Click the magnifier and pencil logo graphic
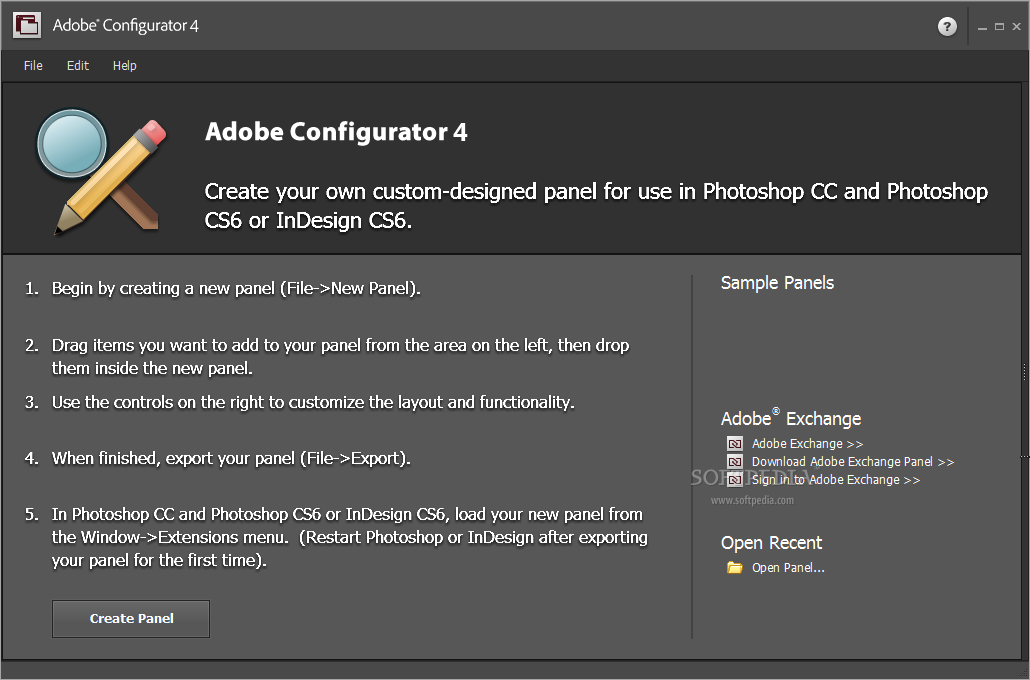Screen dimensions: 1030x680 point(102,171)
